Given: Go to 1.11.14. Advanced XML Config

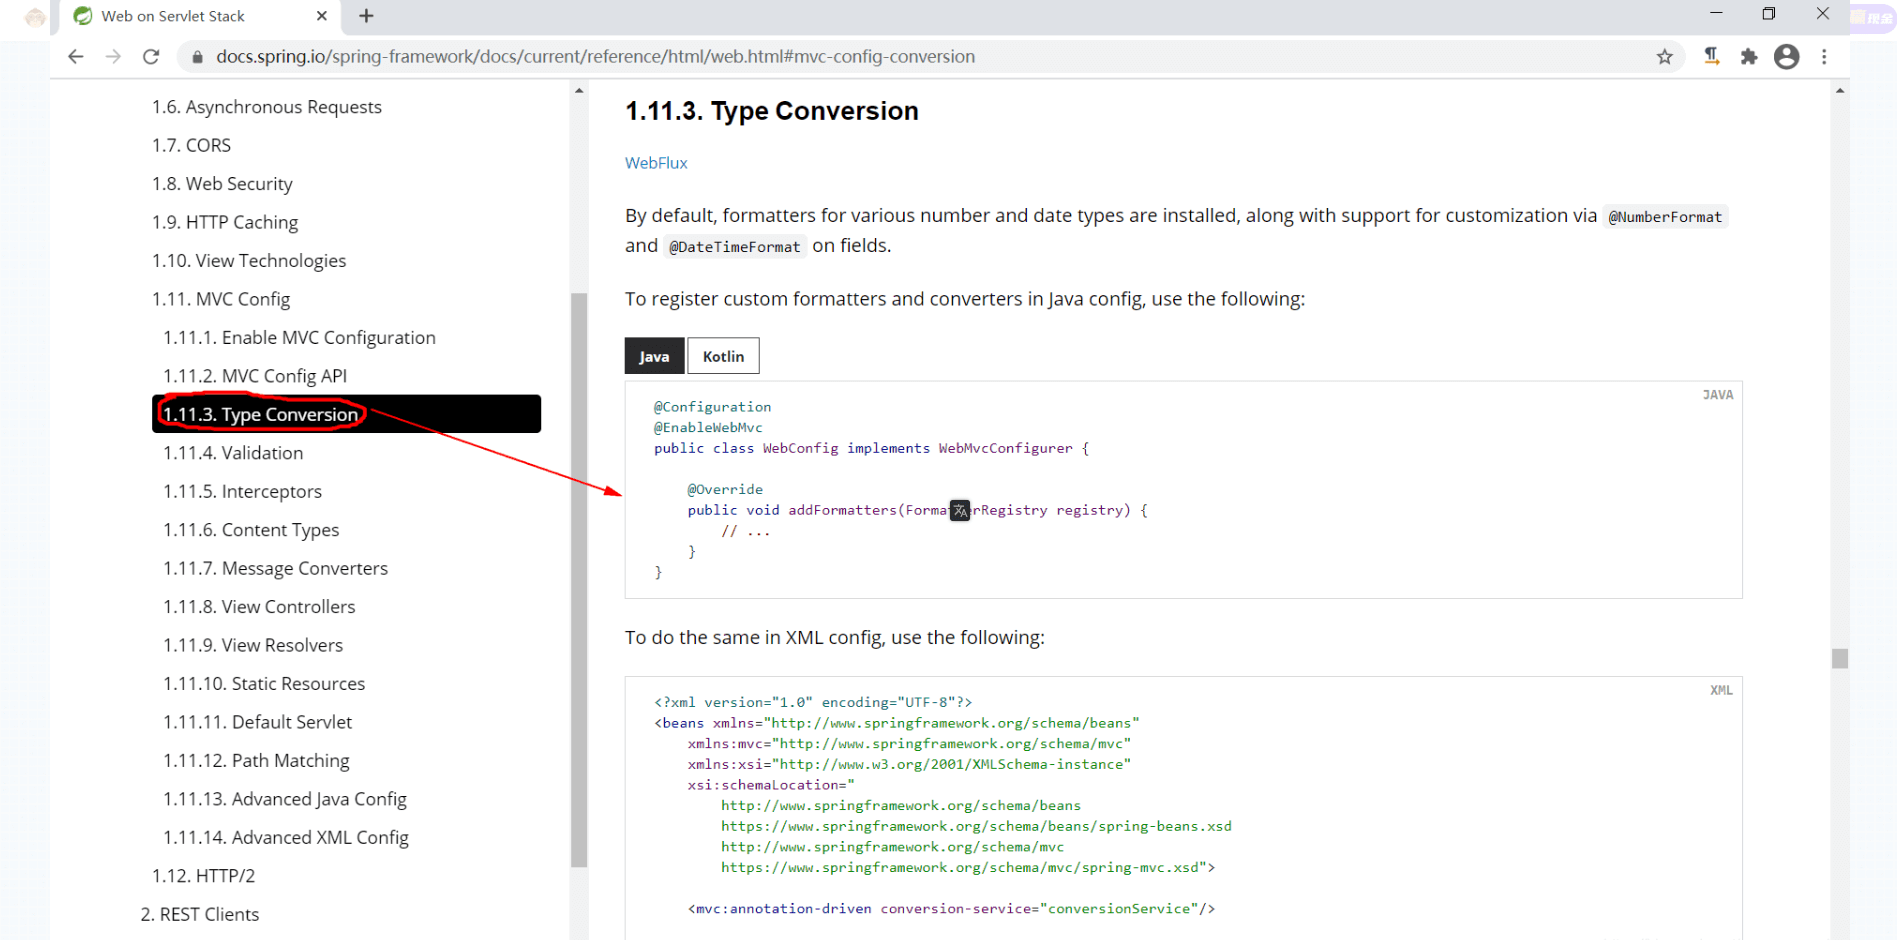Looking at the screenshot, I should coord(286,838).
